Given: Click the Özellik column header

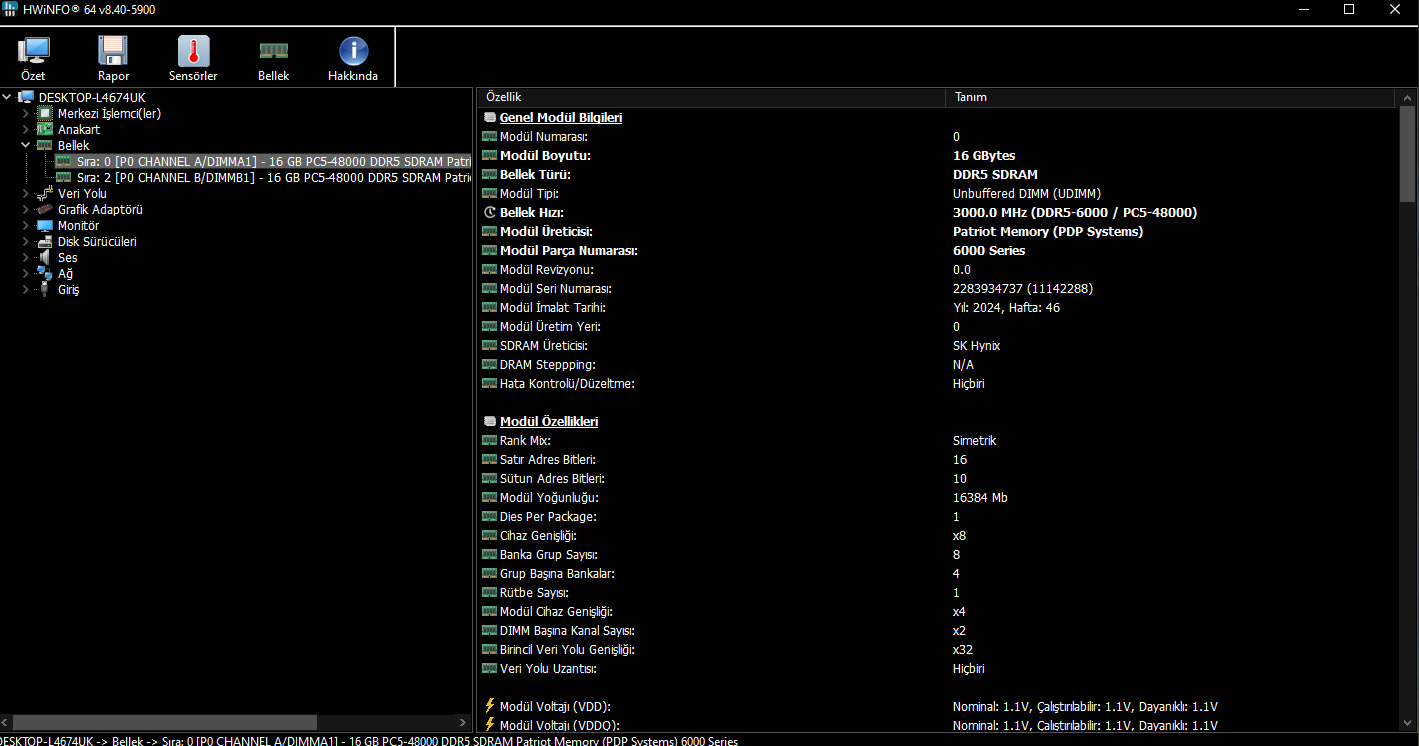Looking at the screenshot, I should [x=712, y=97].
